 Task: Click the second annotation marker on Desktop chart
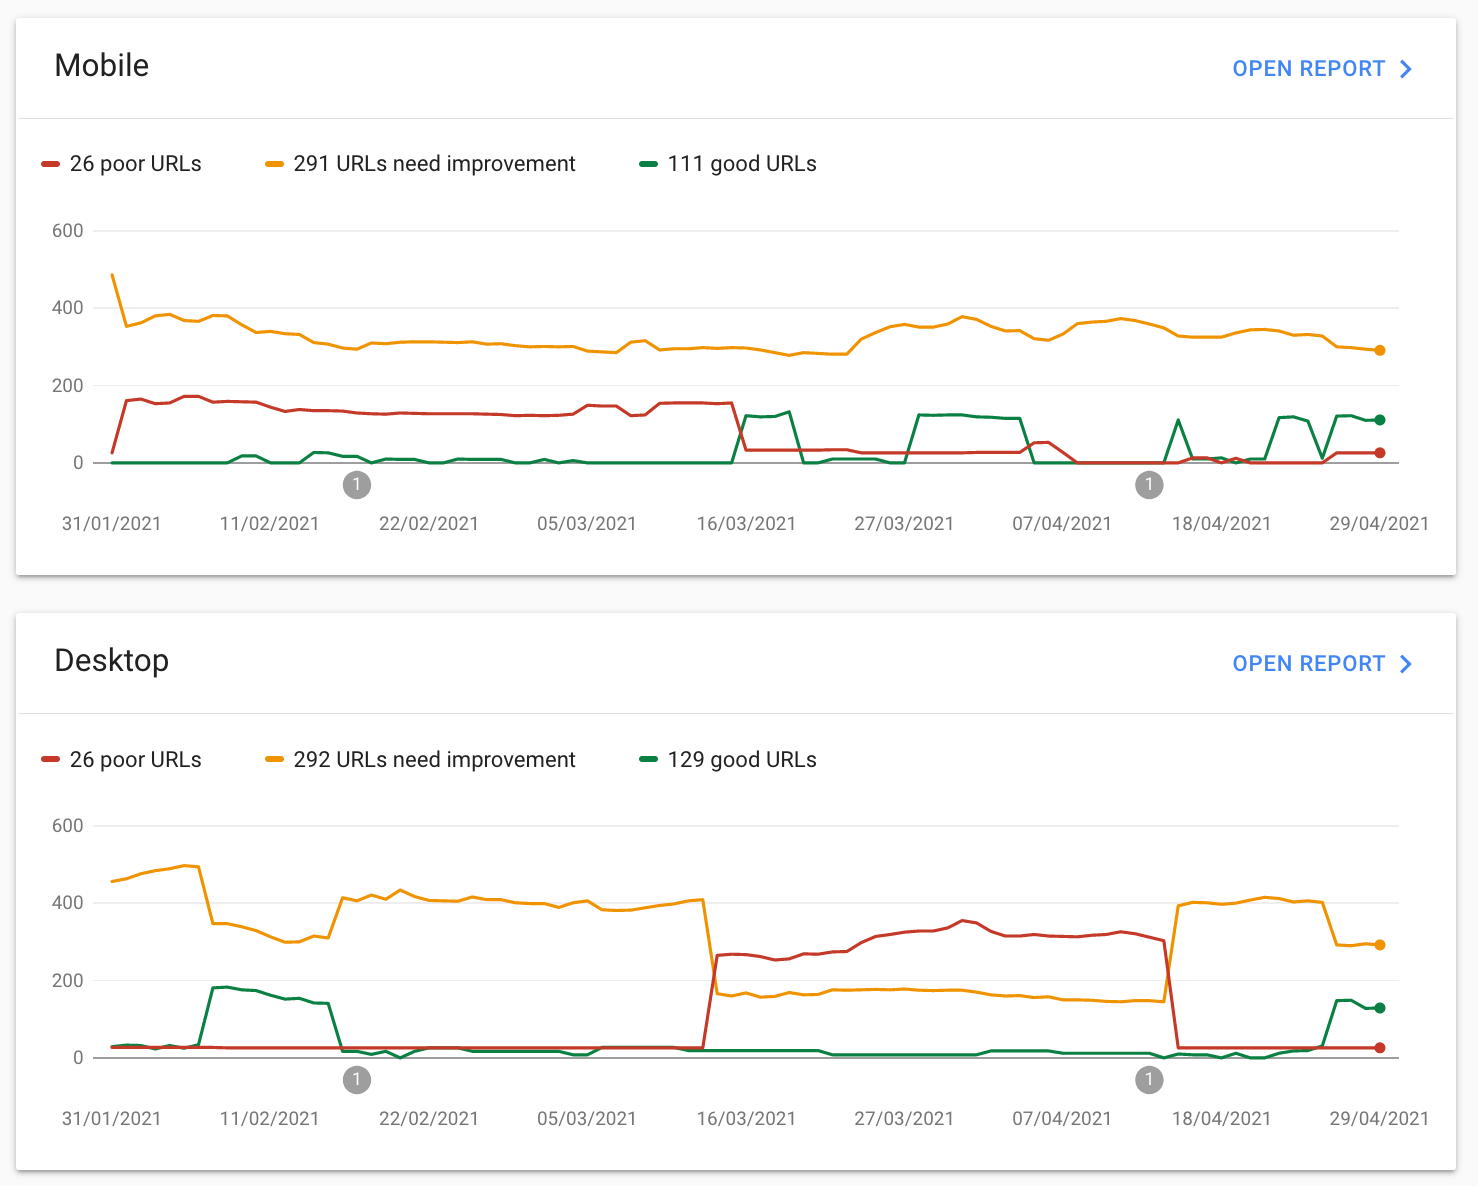[1149, 1080]
